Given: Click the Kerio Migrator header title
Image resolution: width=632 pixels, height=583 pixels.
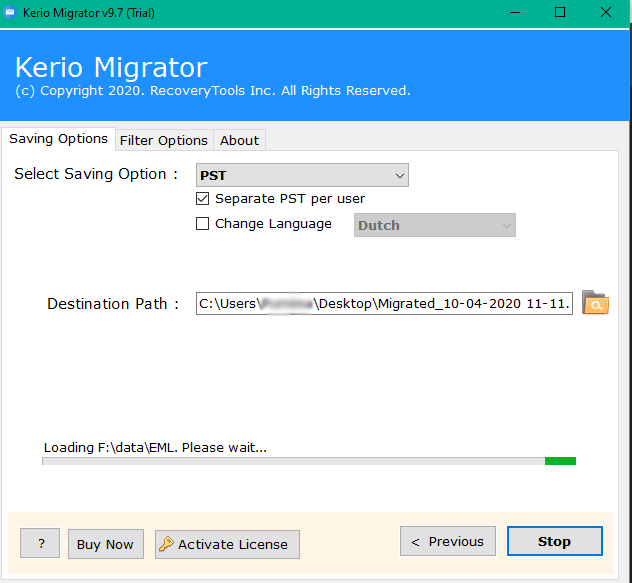Looking at the screenshot, I should (x=111, y=68).
